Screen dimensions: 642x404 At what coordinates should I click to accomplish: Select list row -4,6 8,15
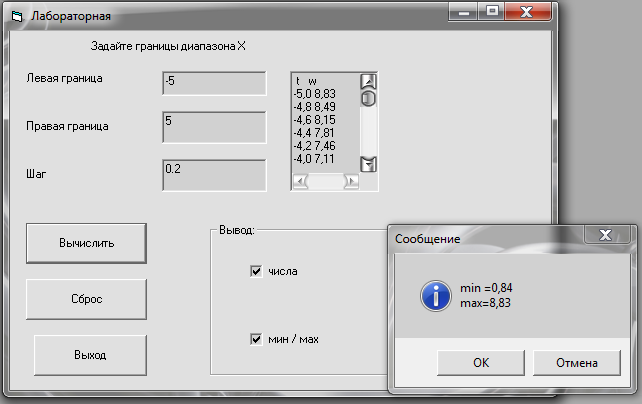(x=314, y=120)
